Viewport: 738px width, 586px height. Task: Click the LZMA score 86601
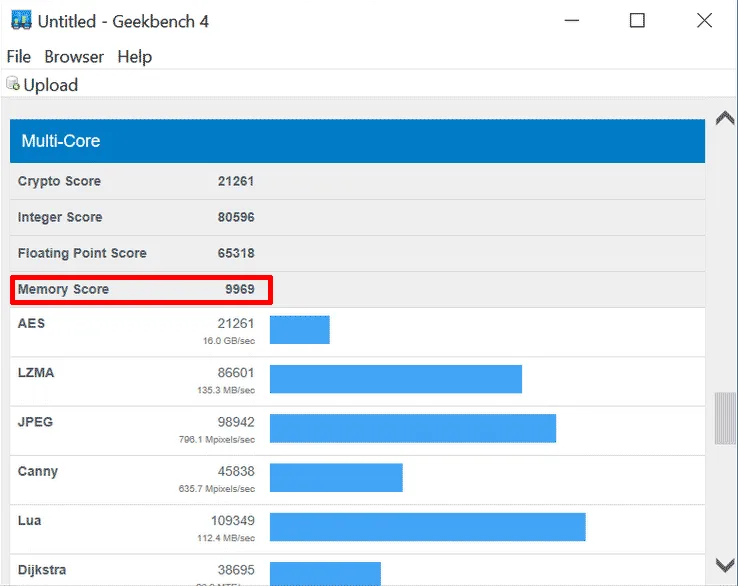click(x=236, y=373)
